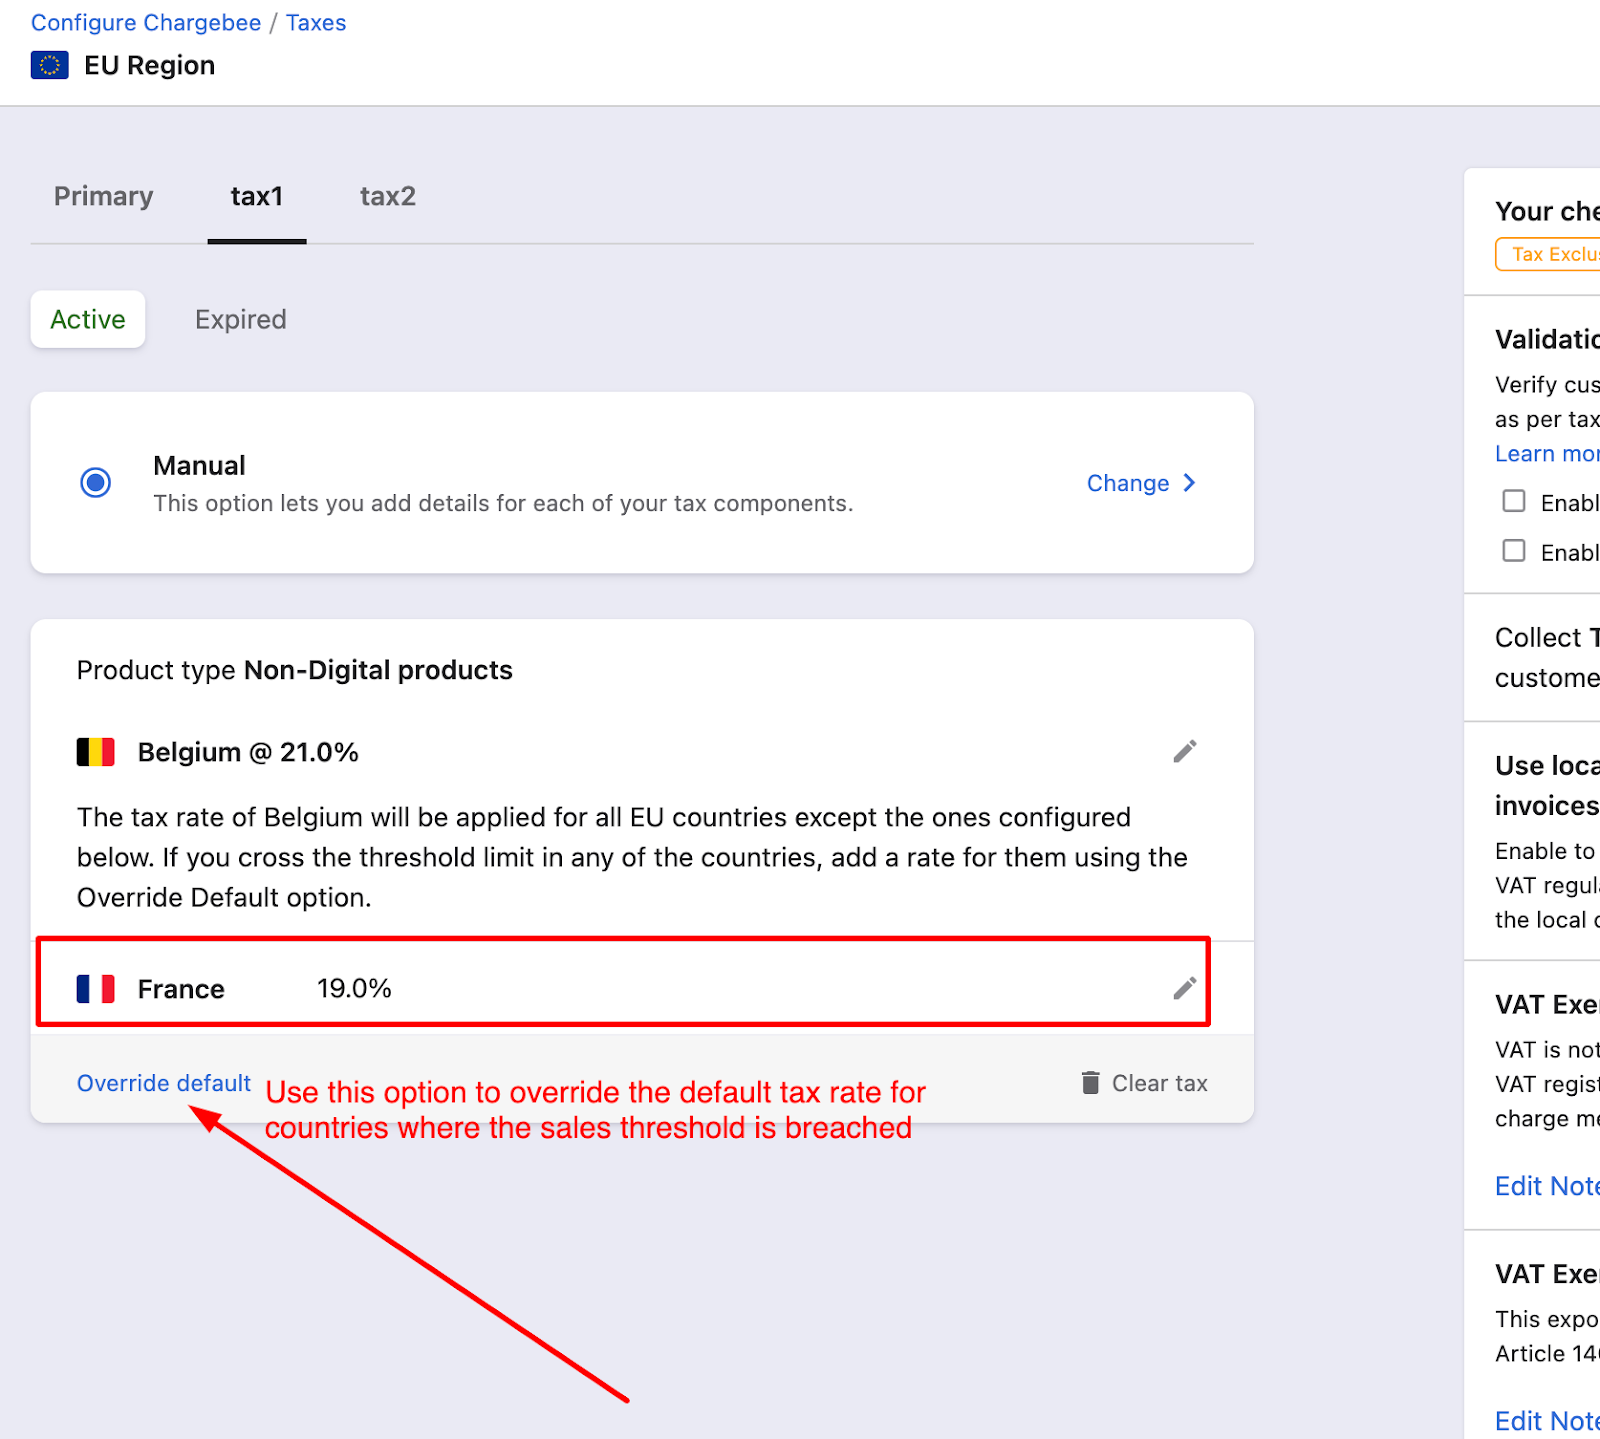
Task: Click the Belgium flag icon
Action: [96, 752]
